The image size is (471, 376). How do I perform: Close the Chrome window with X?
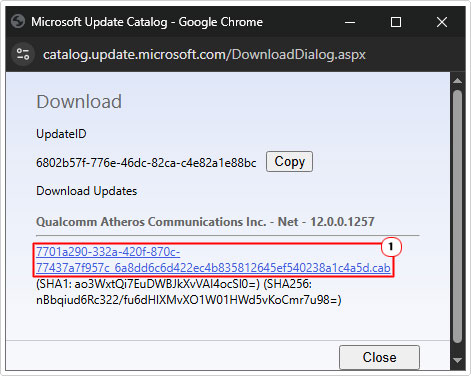point(442,22)
